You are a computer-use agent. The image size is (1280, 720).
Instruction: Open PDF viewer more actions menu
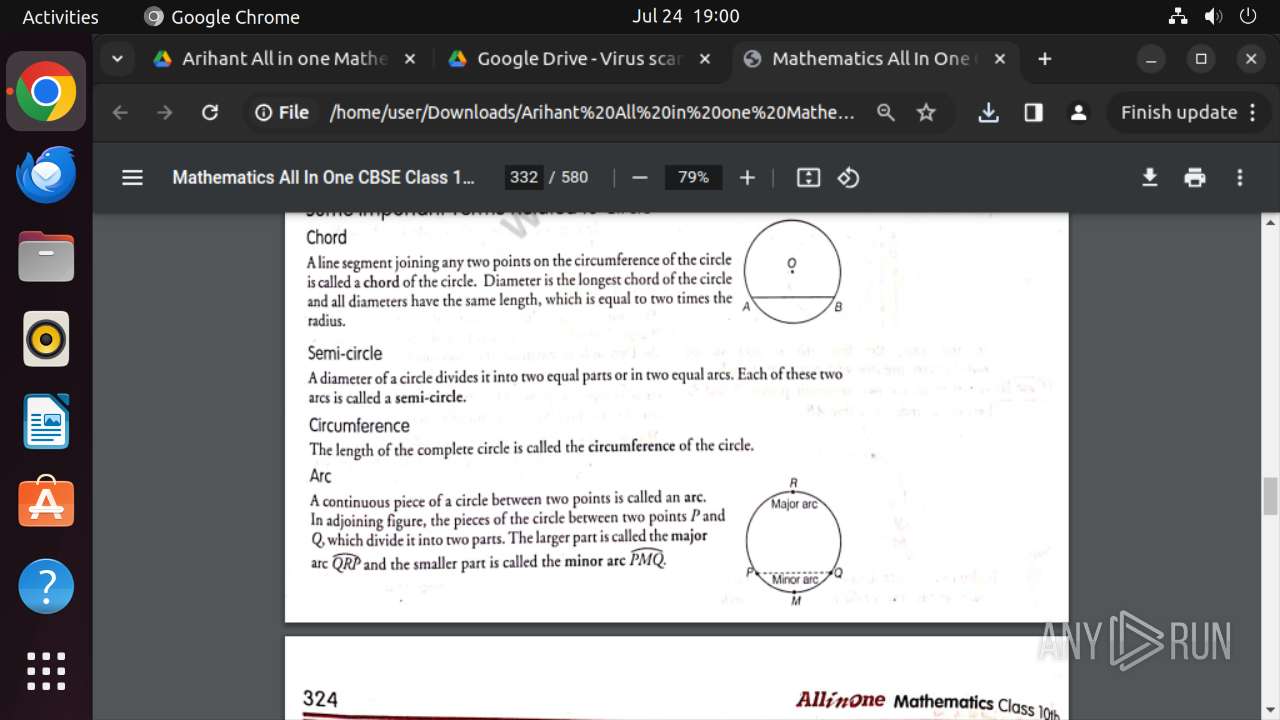pos(1240,178)
